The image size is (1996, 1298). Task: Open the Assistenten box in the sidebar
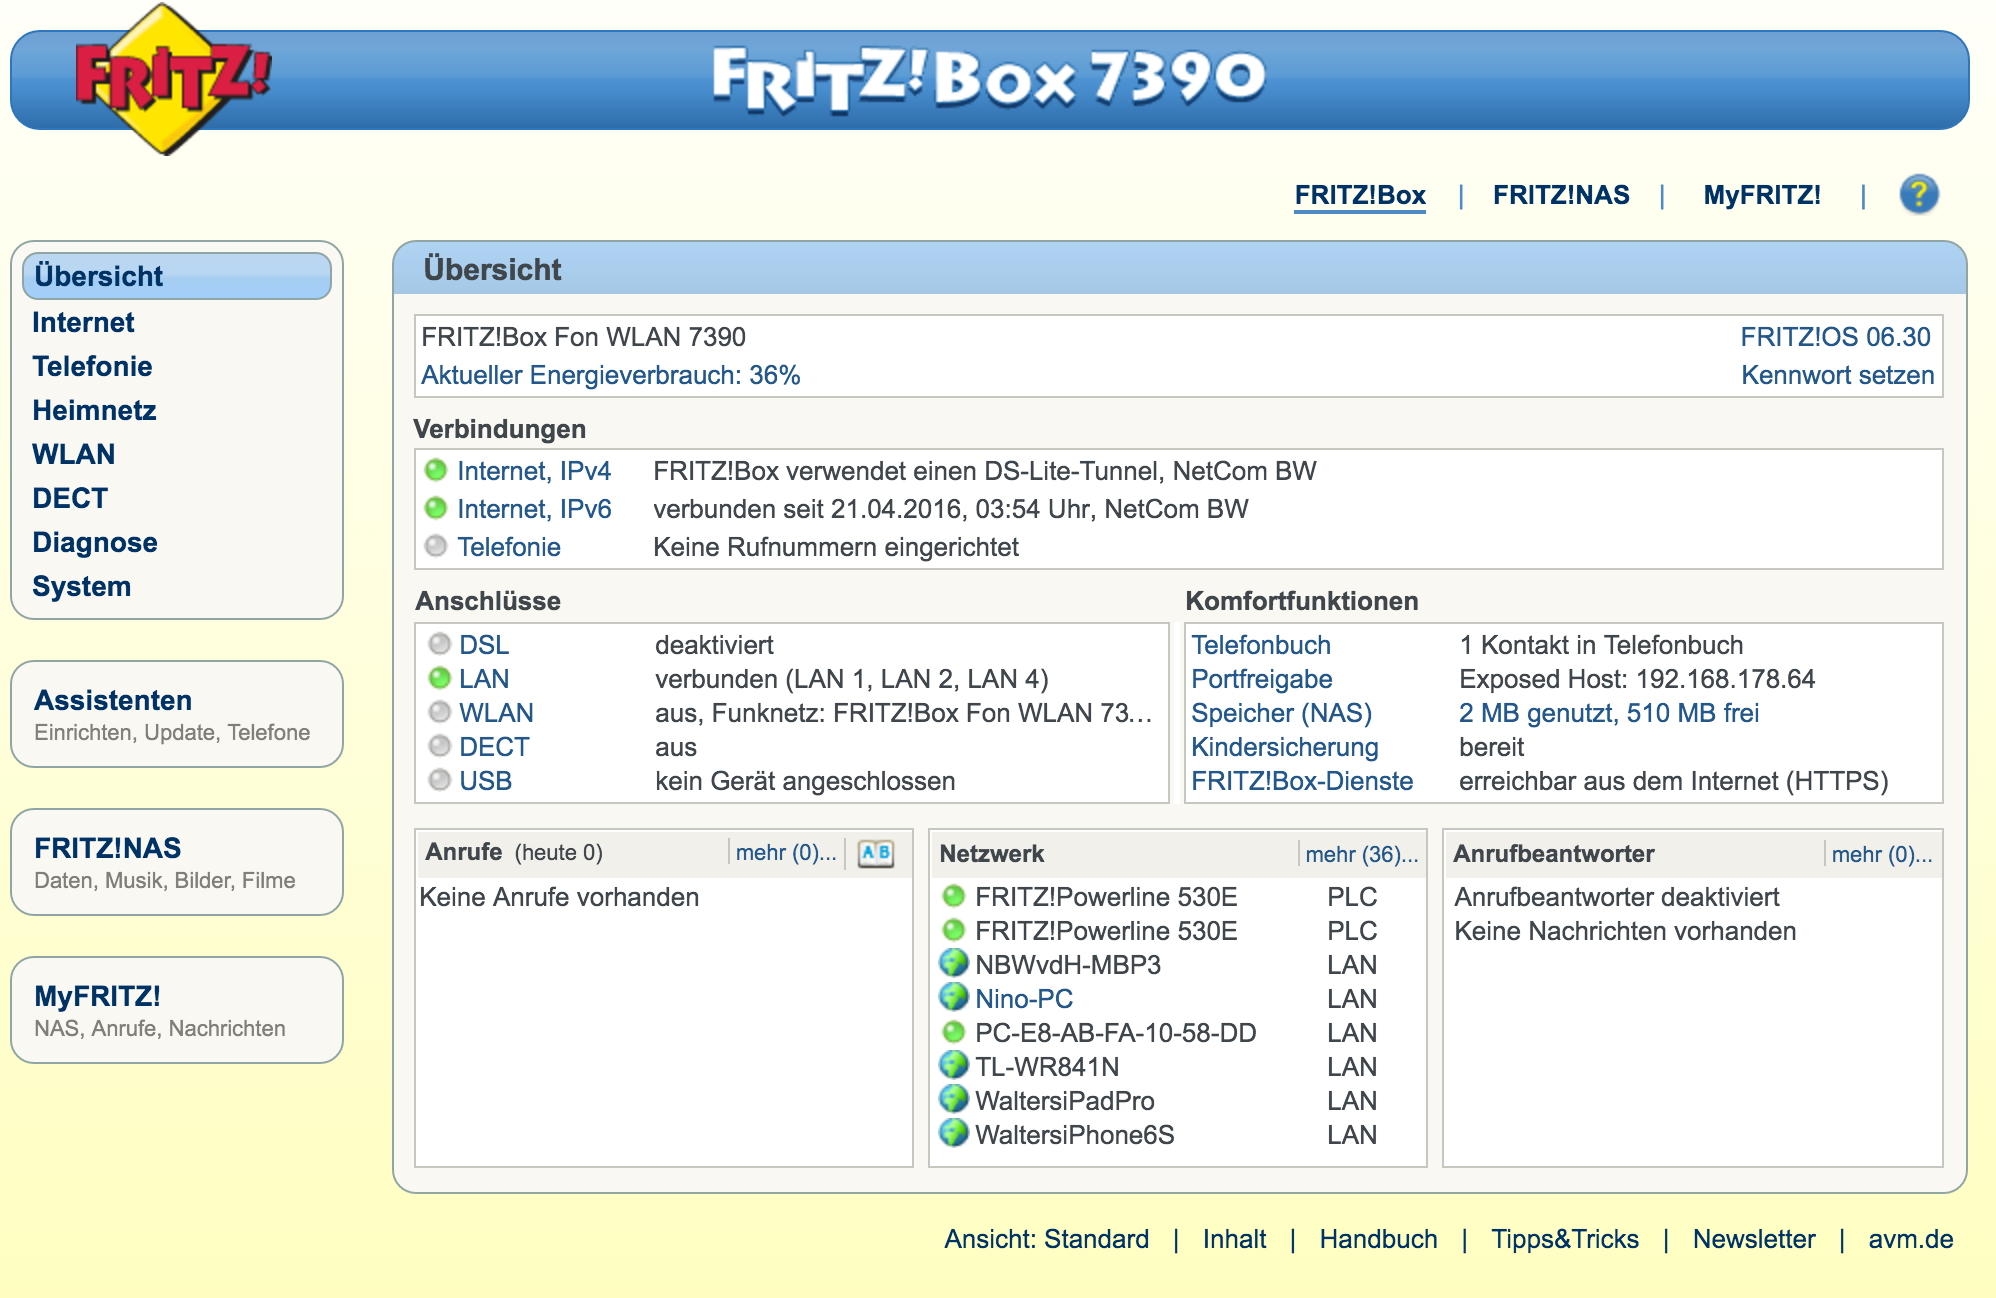coord(177,714)
